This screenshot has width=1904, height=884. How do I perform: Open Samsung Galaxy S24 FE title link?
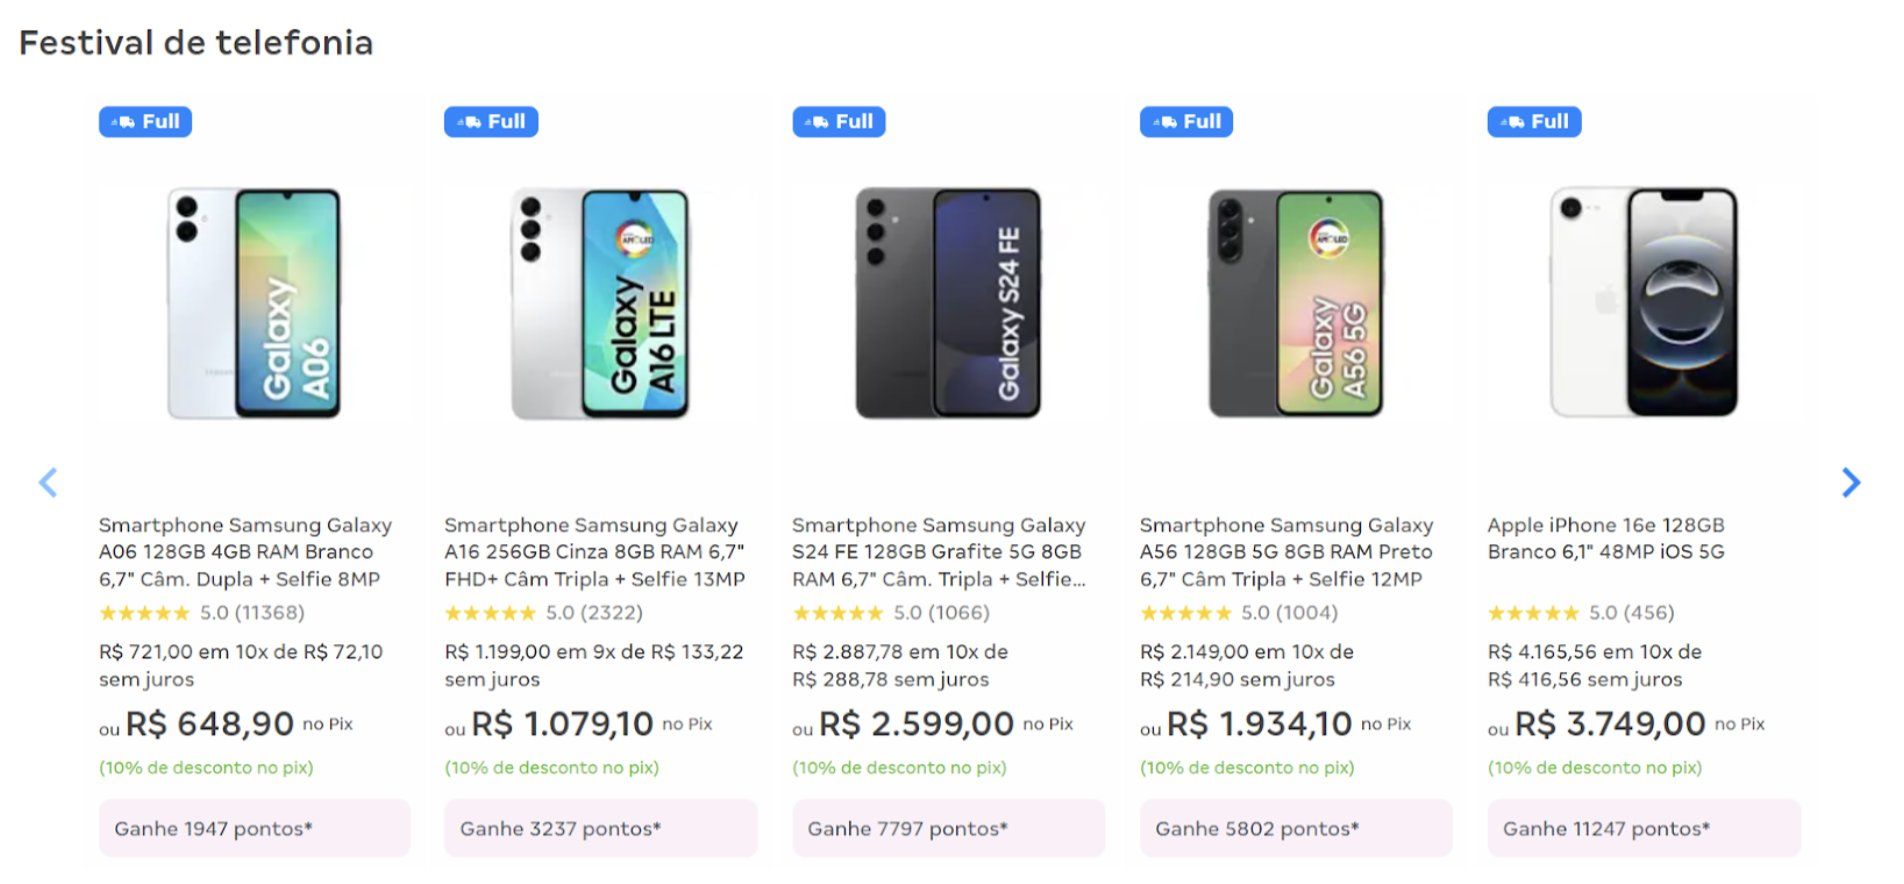click(938, 552)
